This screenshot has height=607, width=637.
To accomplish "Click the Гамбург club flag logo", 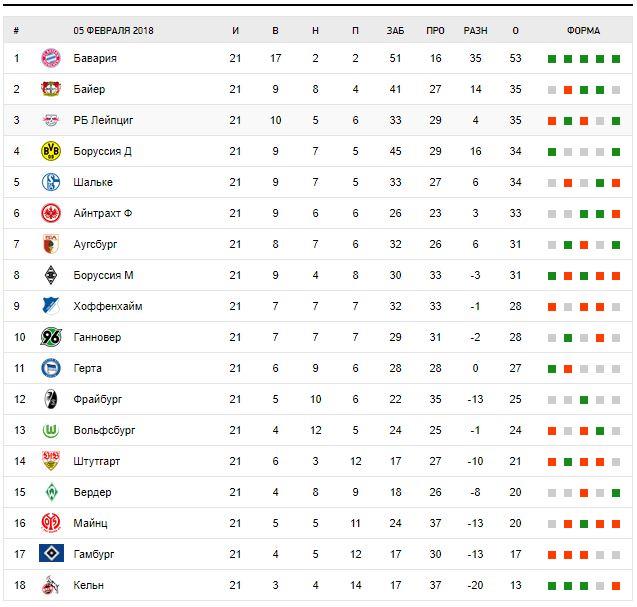I will 50,554.
